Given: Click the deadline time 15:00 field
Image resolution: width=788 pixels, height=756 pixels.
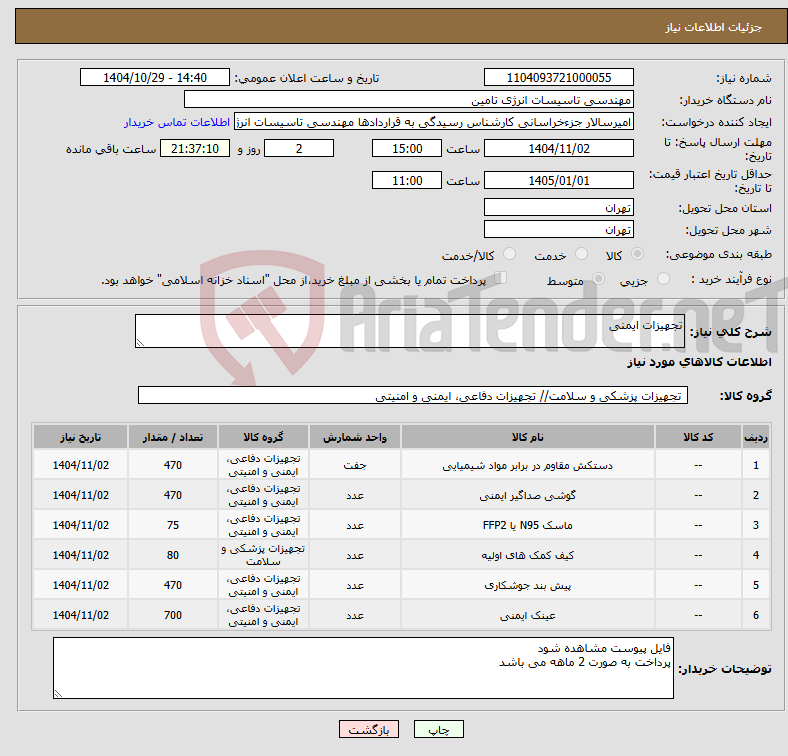Looking at the screenshot, I should point(407,148).
